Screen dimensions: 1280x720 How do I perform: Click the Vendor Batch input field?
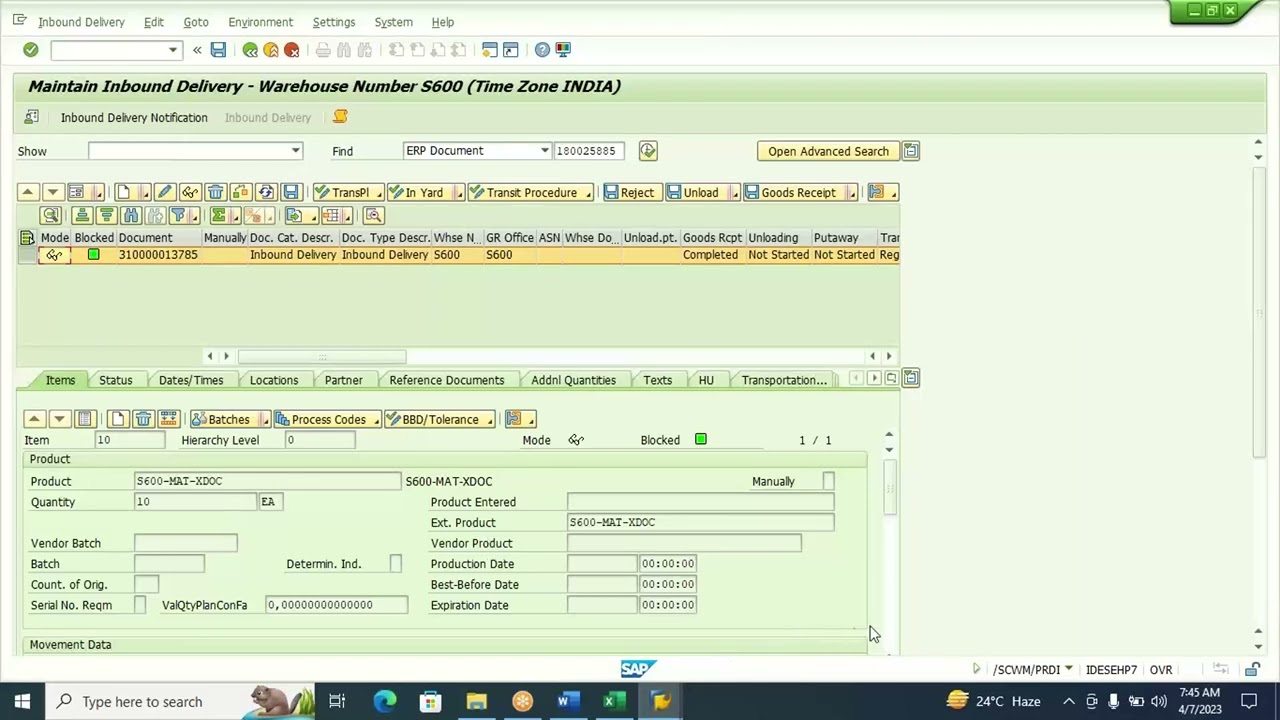coord(186,543)
